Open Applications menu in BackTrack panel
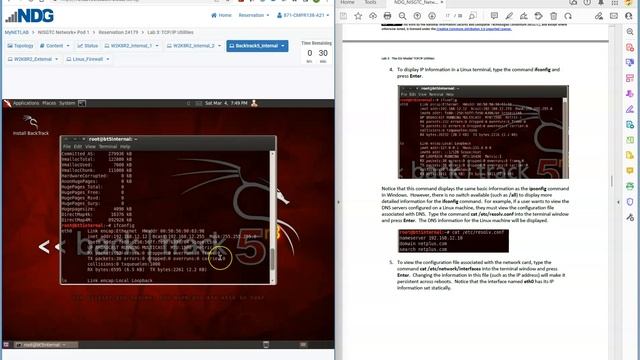This screenshot has width=640, height=360. point(26,103)
